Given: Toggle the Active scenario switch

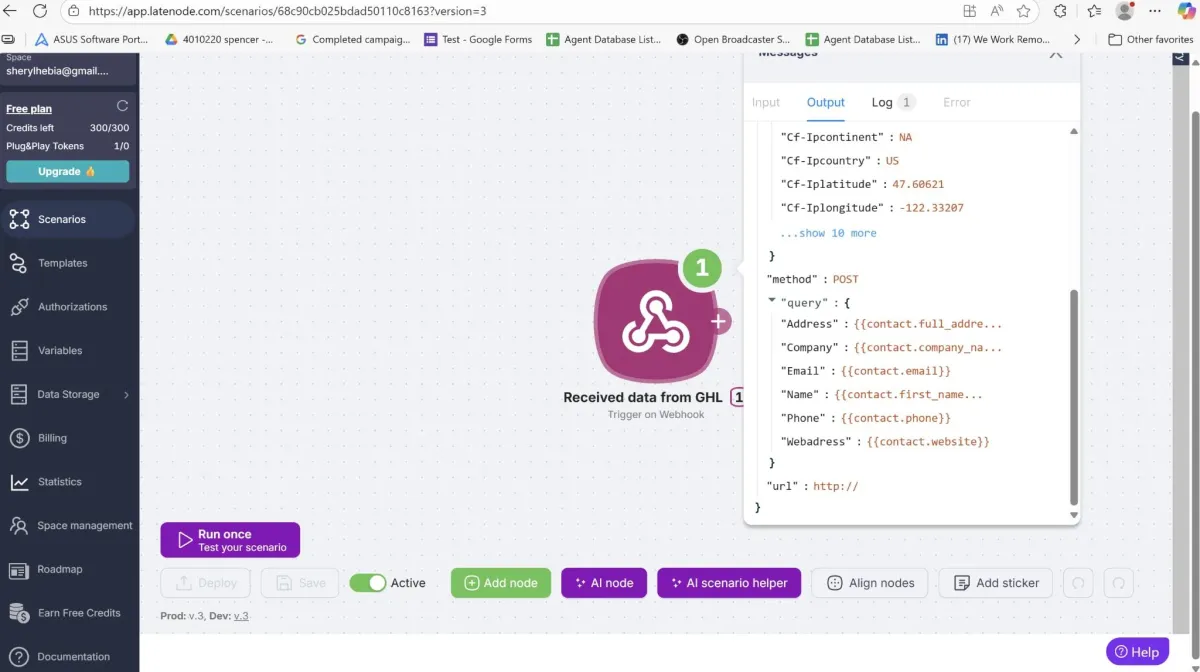Looking at the screenshot, I should pyautogui.click(x=367, y=583).
